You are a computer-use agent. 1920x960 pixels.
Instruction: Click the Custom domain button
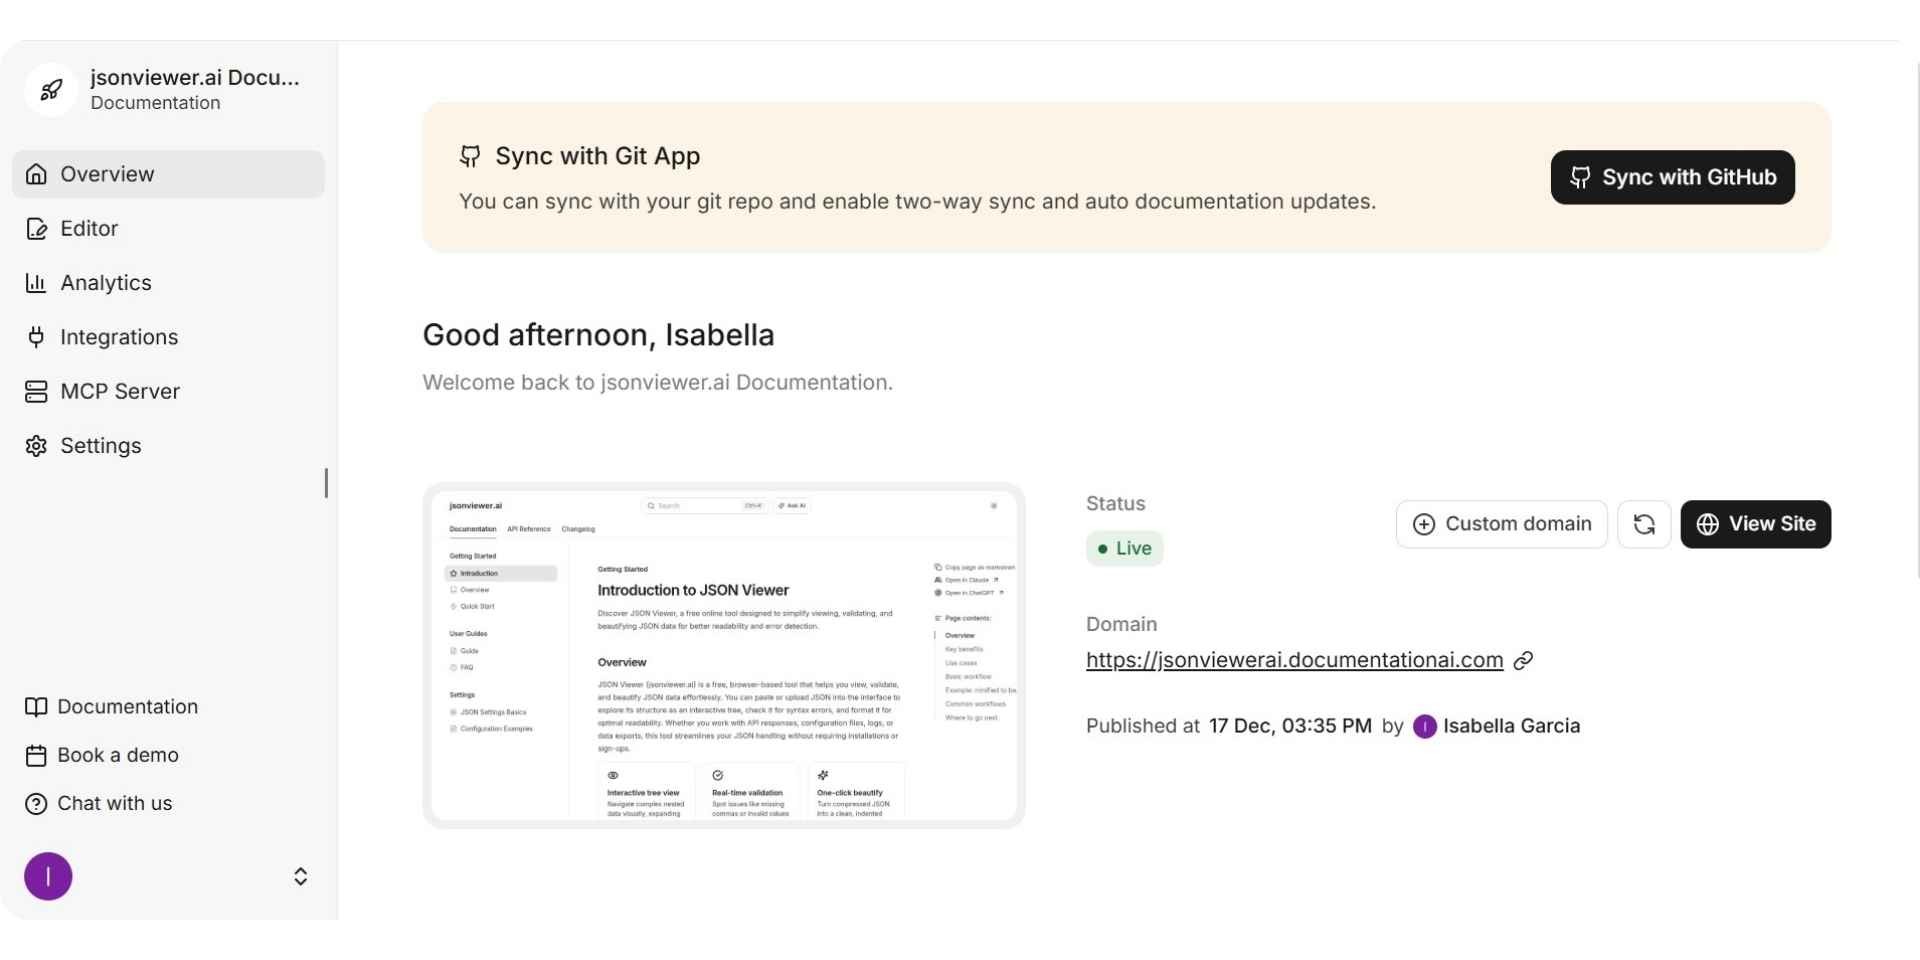click(x=1501, y=524)
